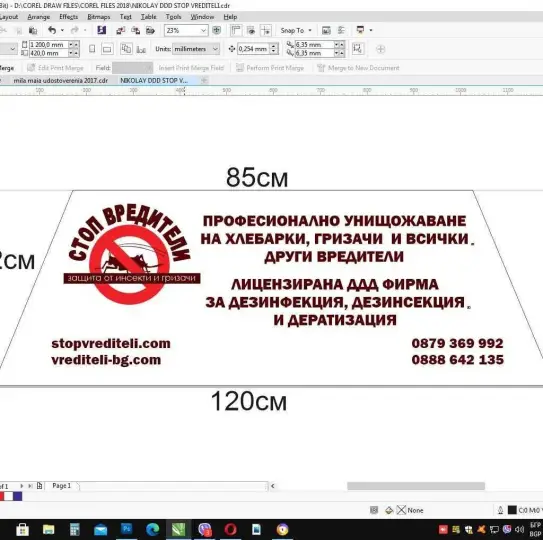Image resolution: width=543 pixels, height=540 pixels.
Task: Click the Publish to PDF icon
Action: pyautogui.click(x=150, y=30)
